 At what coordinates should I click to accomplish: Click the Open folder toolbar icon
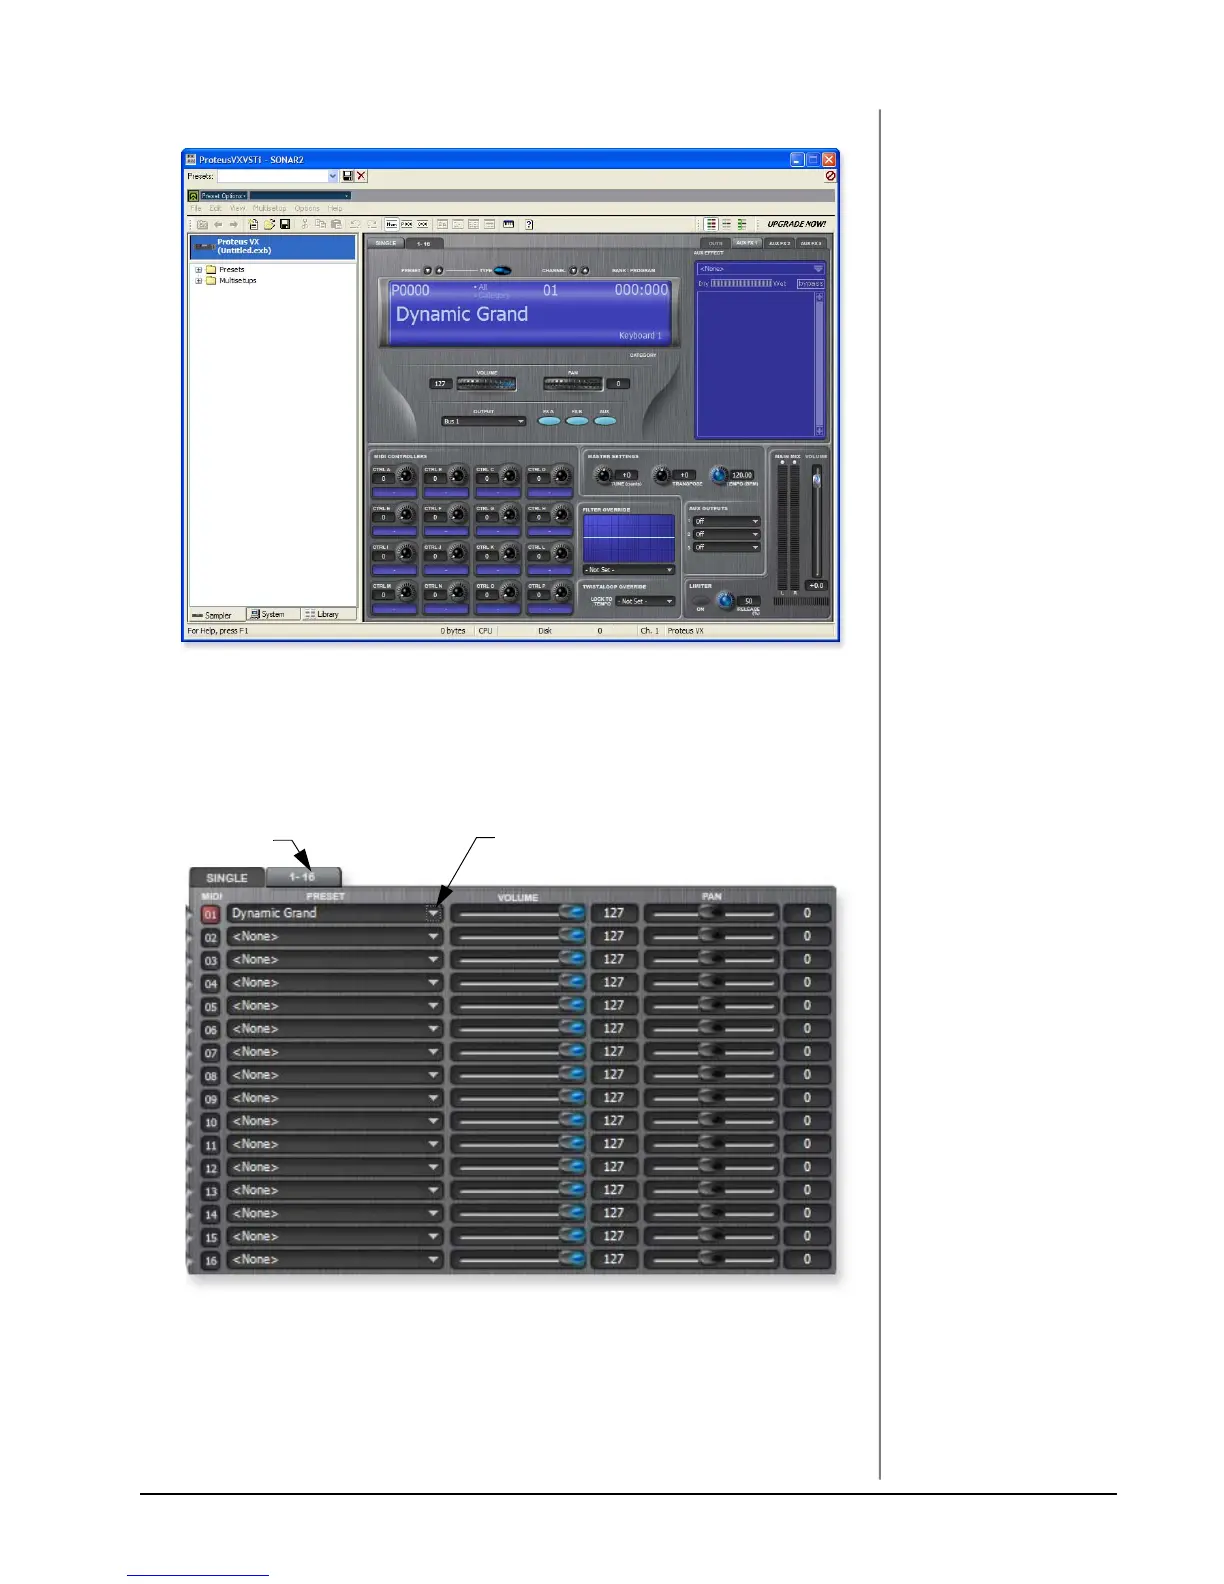[x=270, y=224]
